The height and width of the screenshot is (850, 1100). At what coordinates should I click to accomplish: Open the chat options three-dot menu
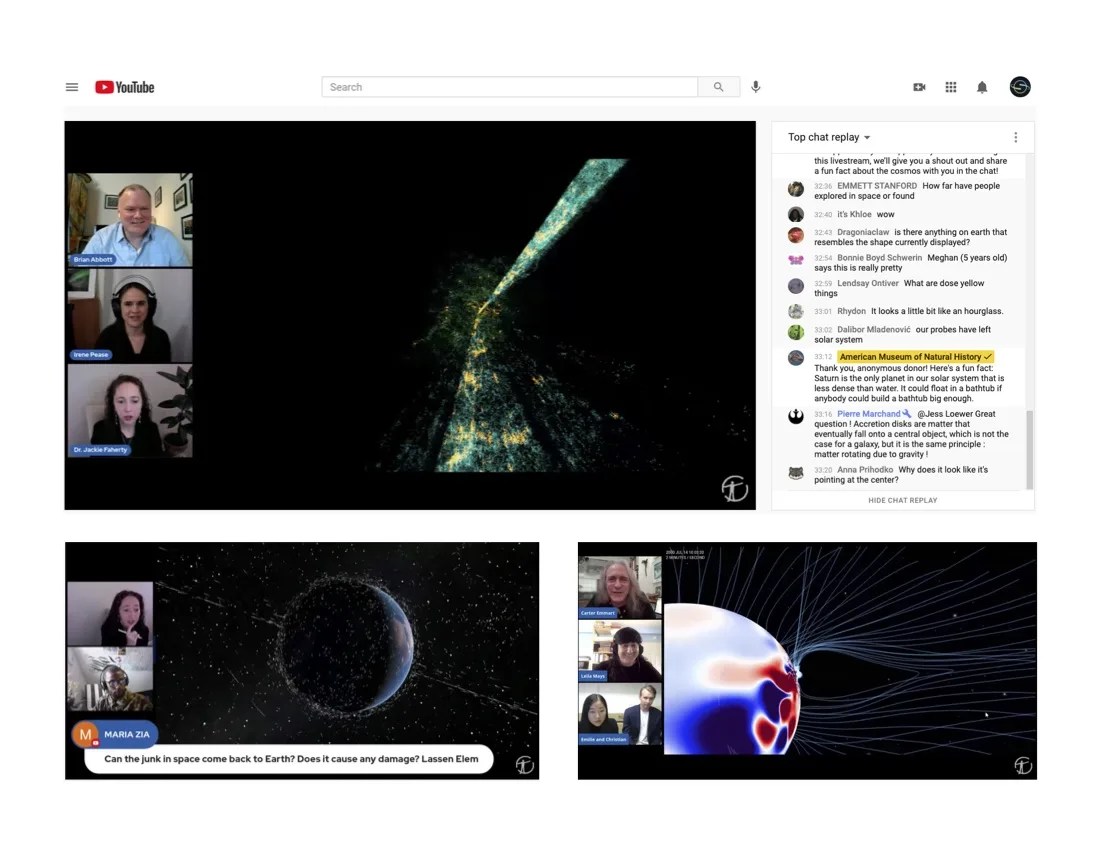[x=1016, y=137]
